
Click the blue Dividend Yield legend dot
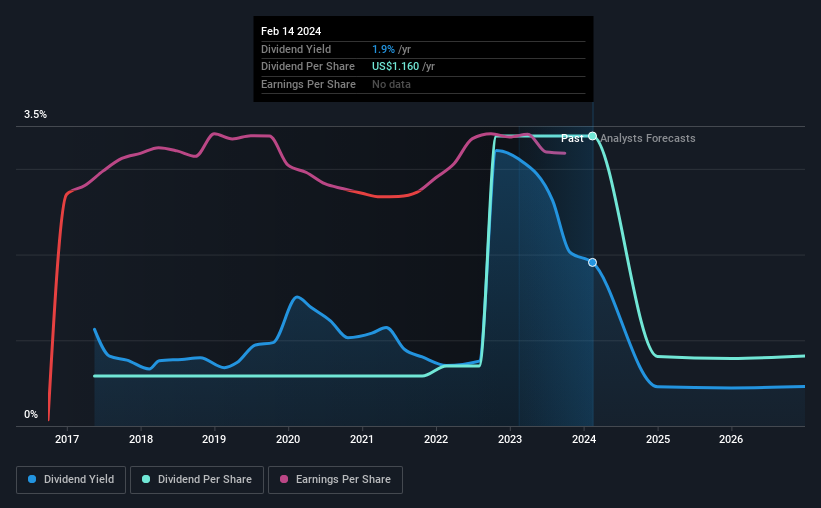pos(32,479)
